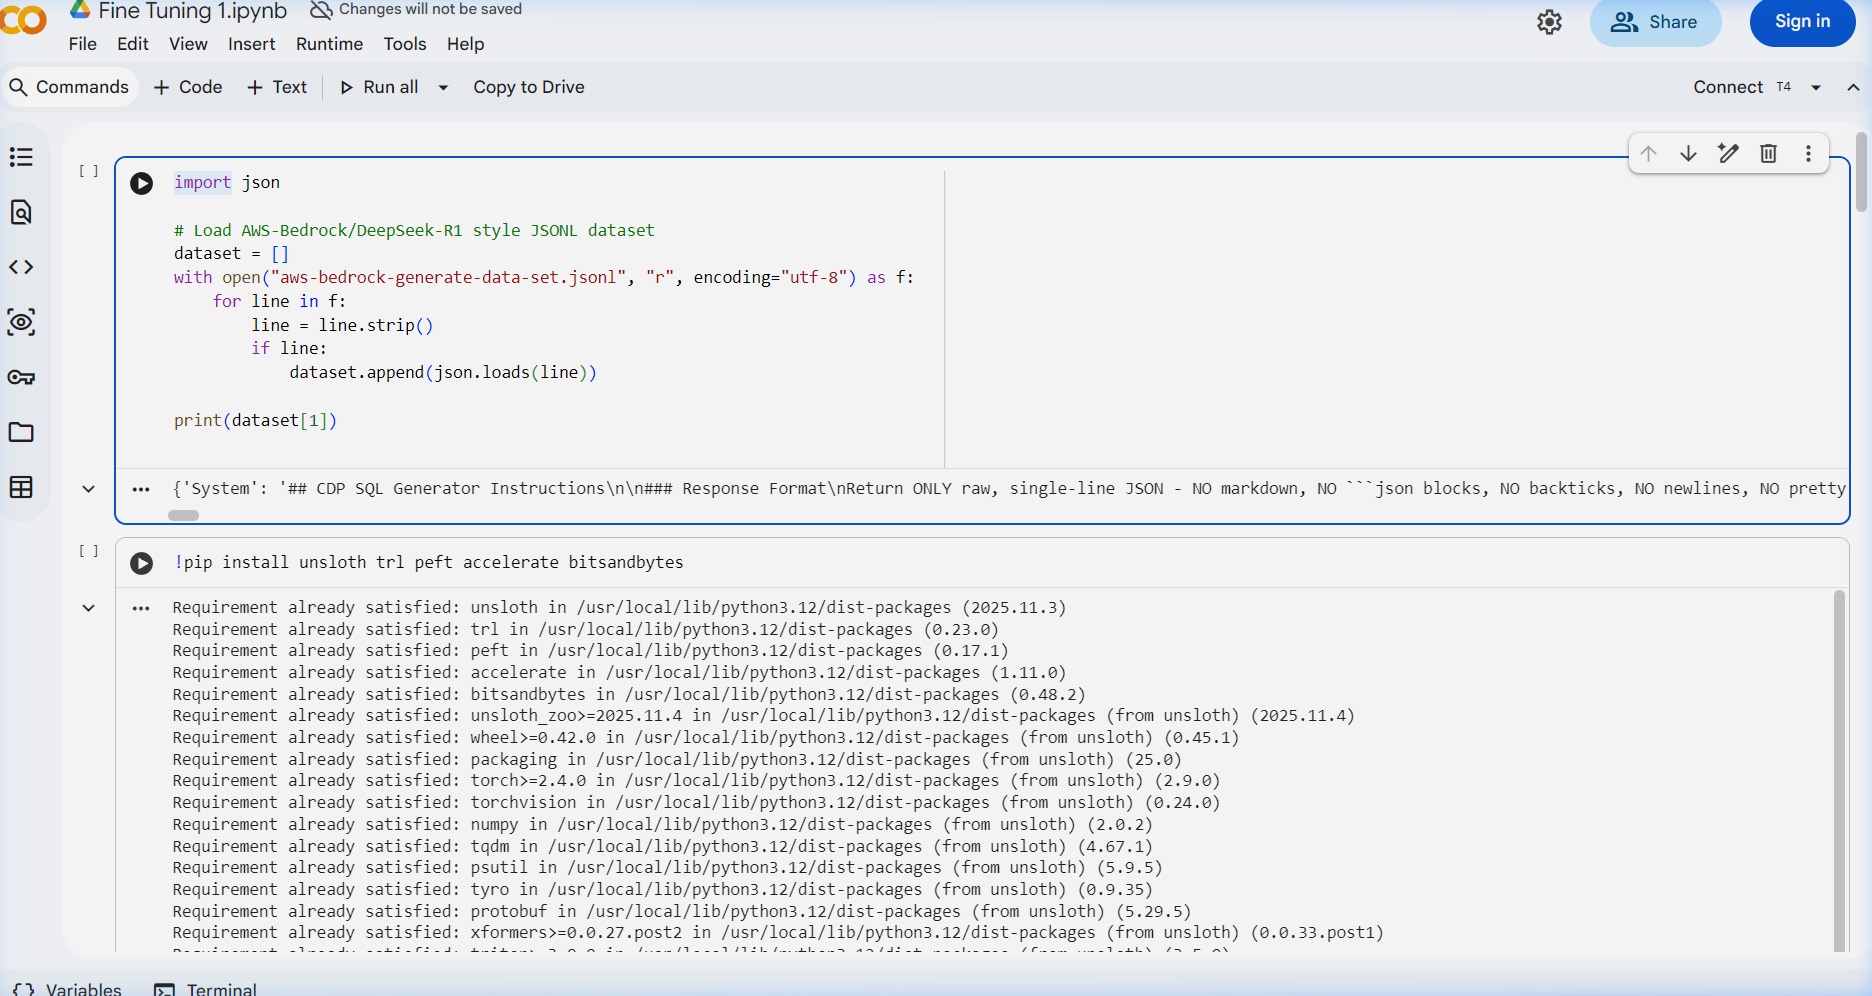Collapse the first cell output chevron

(x=88, y=489)
